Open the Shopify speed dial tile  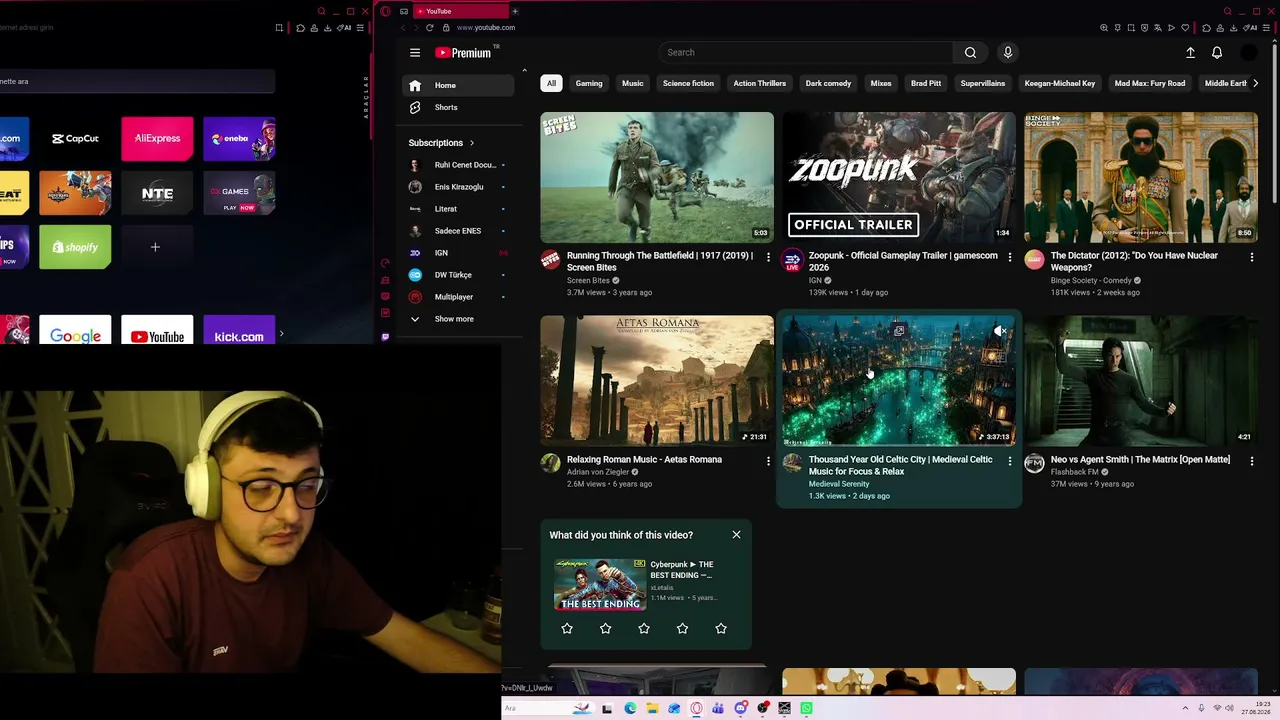[75, 247]
